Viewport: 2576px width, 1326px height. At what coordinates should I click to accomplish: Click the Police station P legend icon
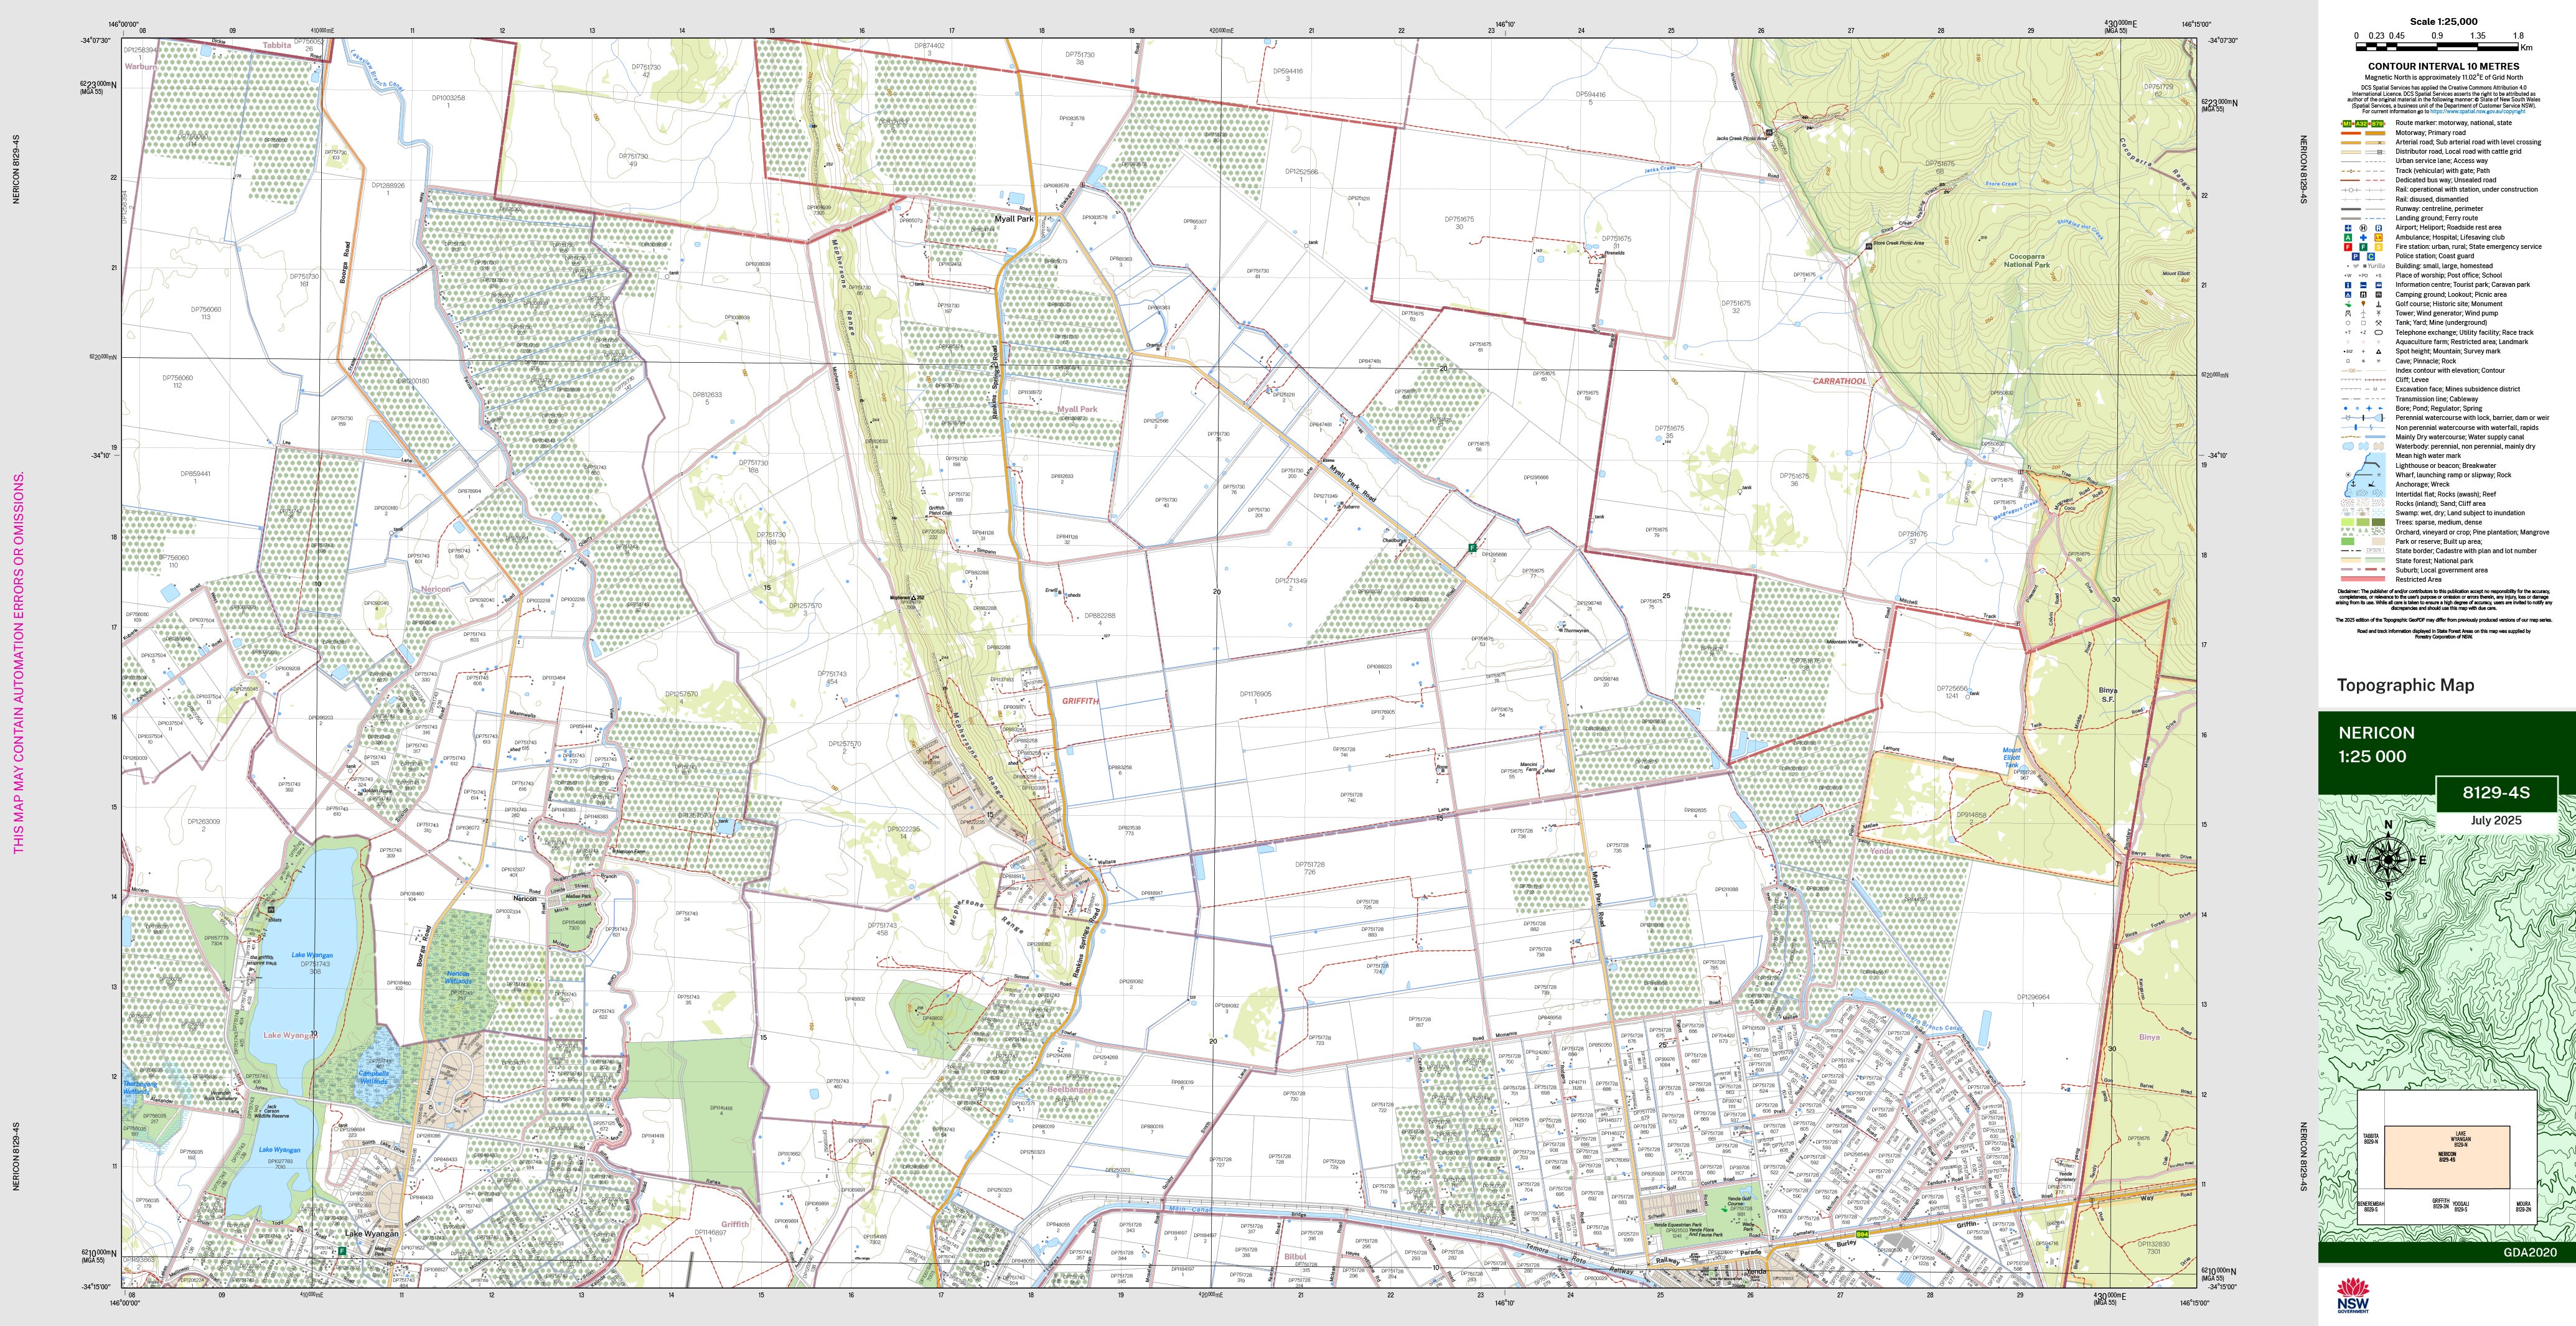(x=2356, y=257)
